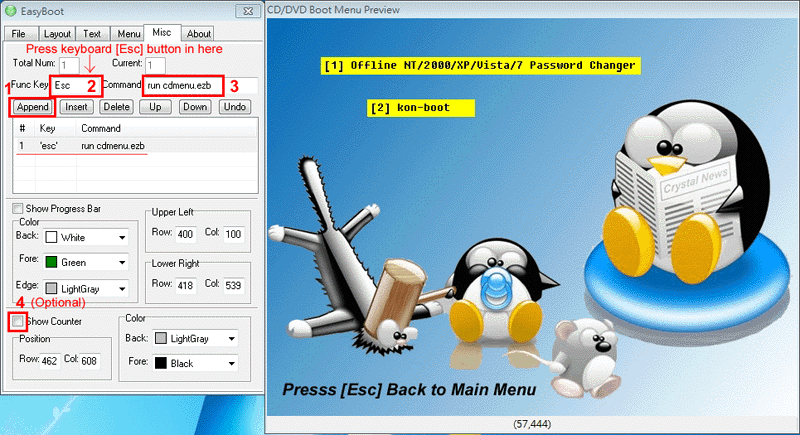Focus the Func Key input box
Viewport: 800px width, 435px height.
[x=76, y=86]
